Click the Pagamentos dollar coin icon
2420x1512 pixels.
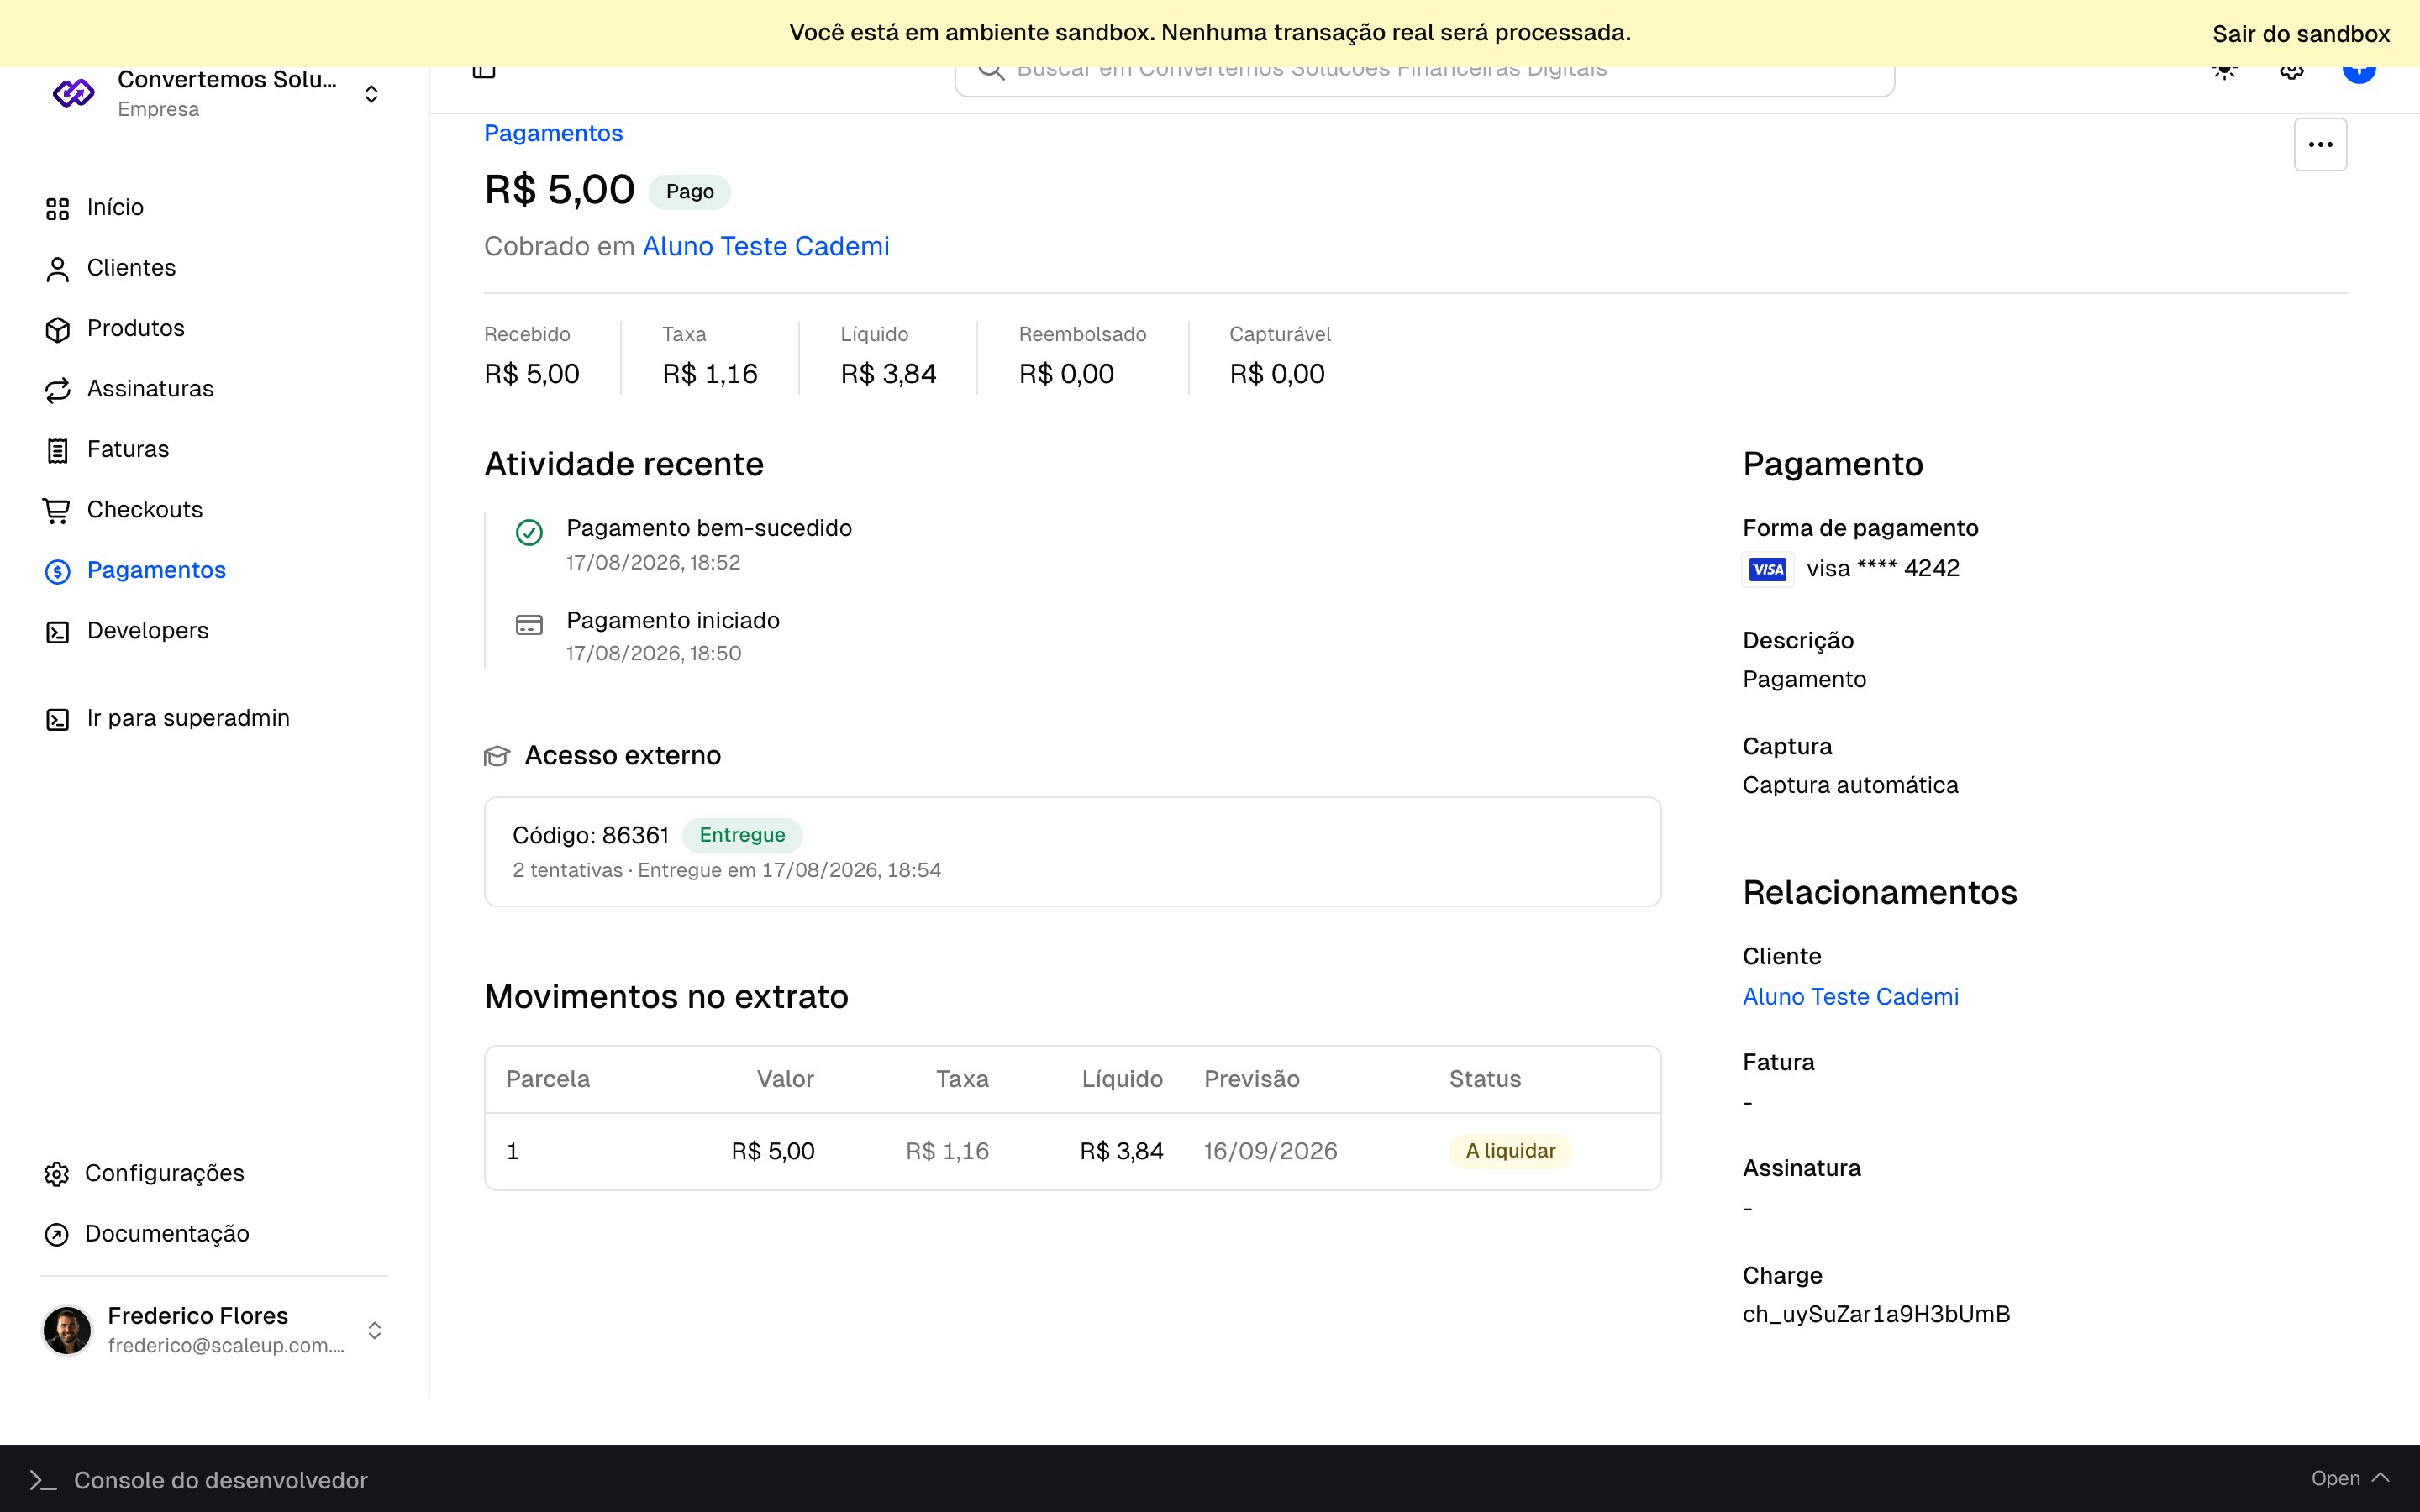click(x=58, y=572)
